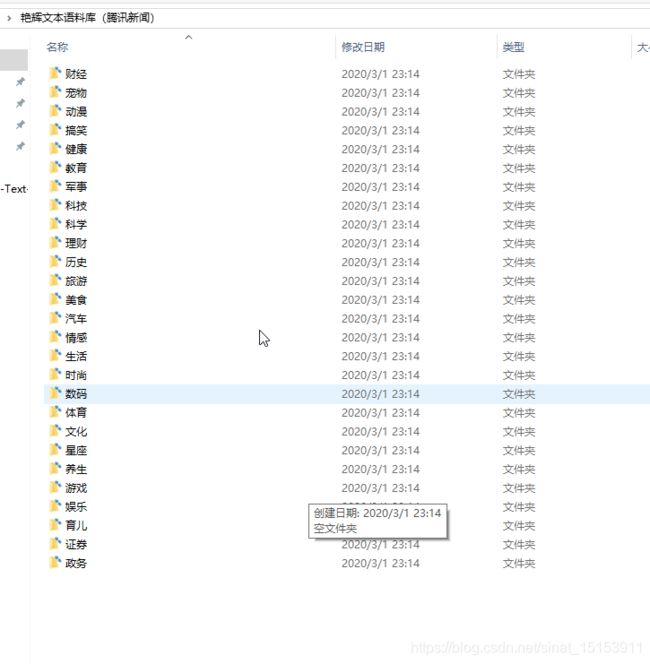Viewport: 650px width, 664px height.
Task: Sort by the 类型 column header
Action: tap(513, 47)
